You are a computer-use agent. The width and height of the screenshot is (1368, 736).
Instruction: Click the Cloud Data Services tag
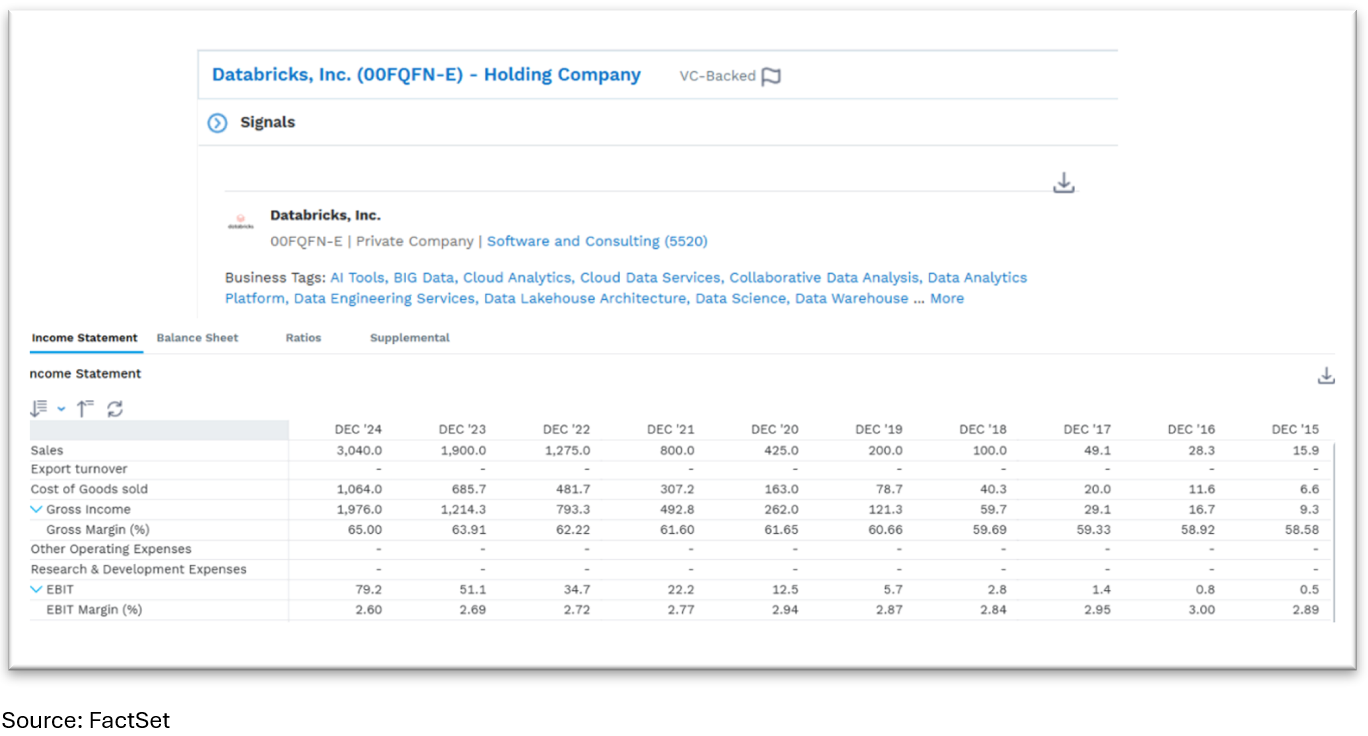tap(650, 278)
